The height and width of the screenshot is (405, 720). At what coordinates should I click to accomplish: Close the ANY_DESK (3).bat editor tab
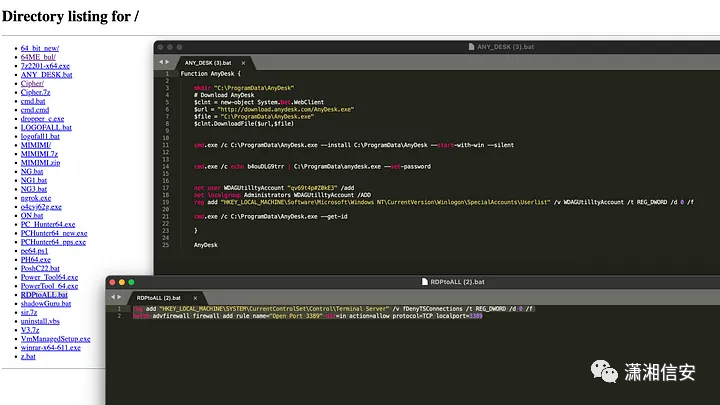point(243,63)
